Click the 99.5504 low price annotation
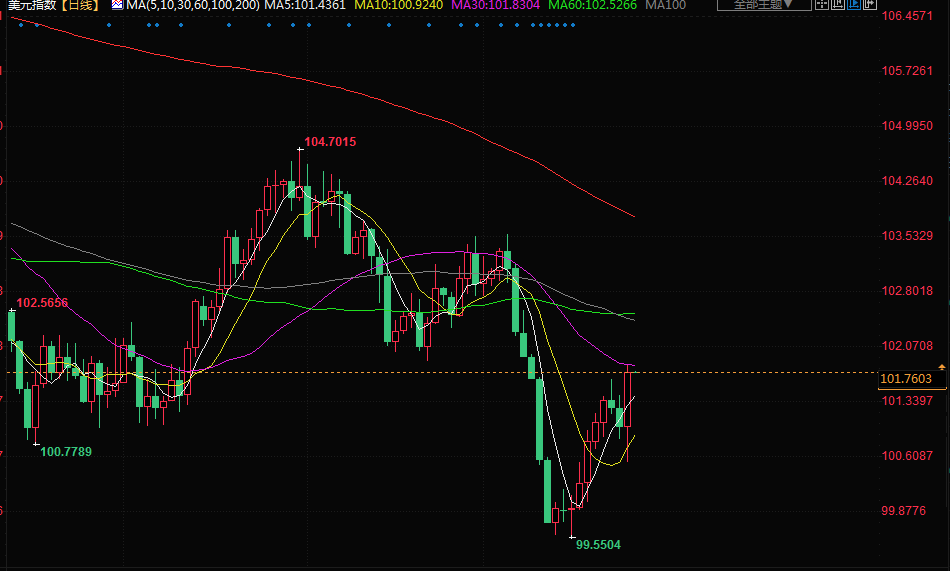950x571 pixels. click(598, 545)
